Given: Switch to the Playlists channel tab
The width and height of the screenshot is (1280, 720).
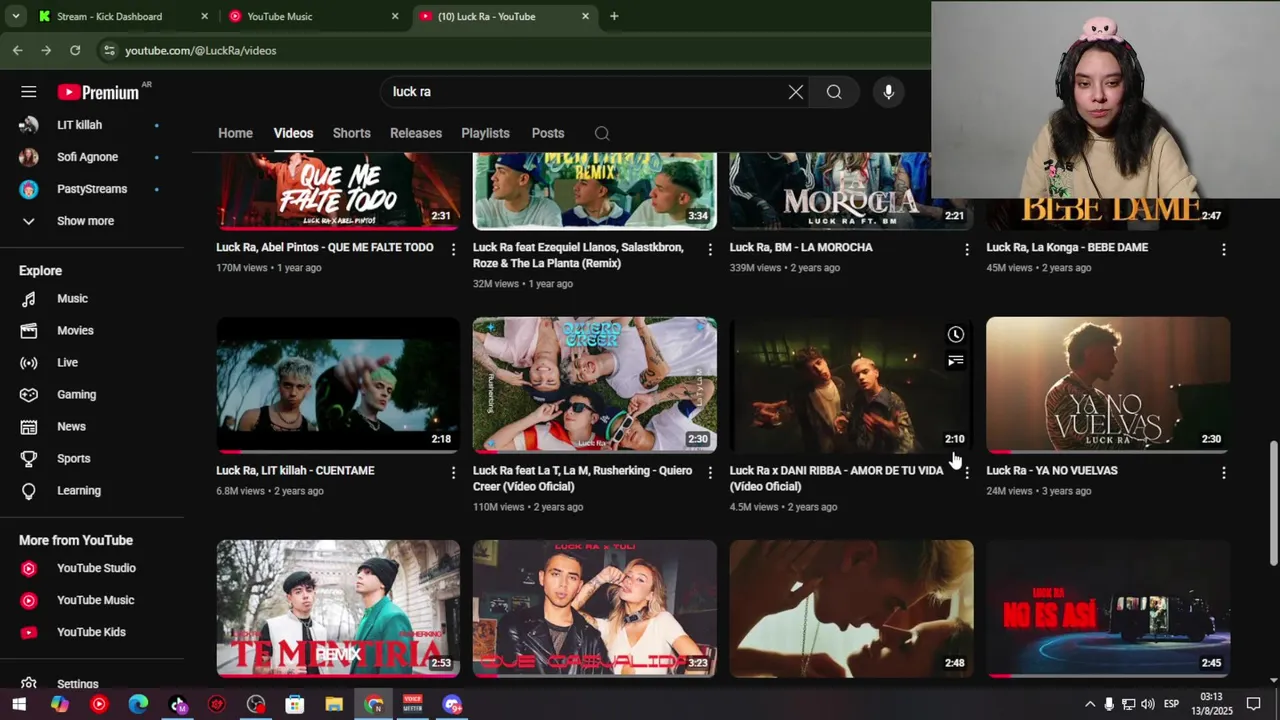Looking at the screenshot, I should point(485,133).
